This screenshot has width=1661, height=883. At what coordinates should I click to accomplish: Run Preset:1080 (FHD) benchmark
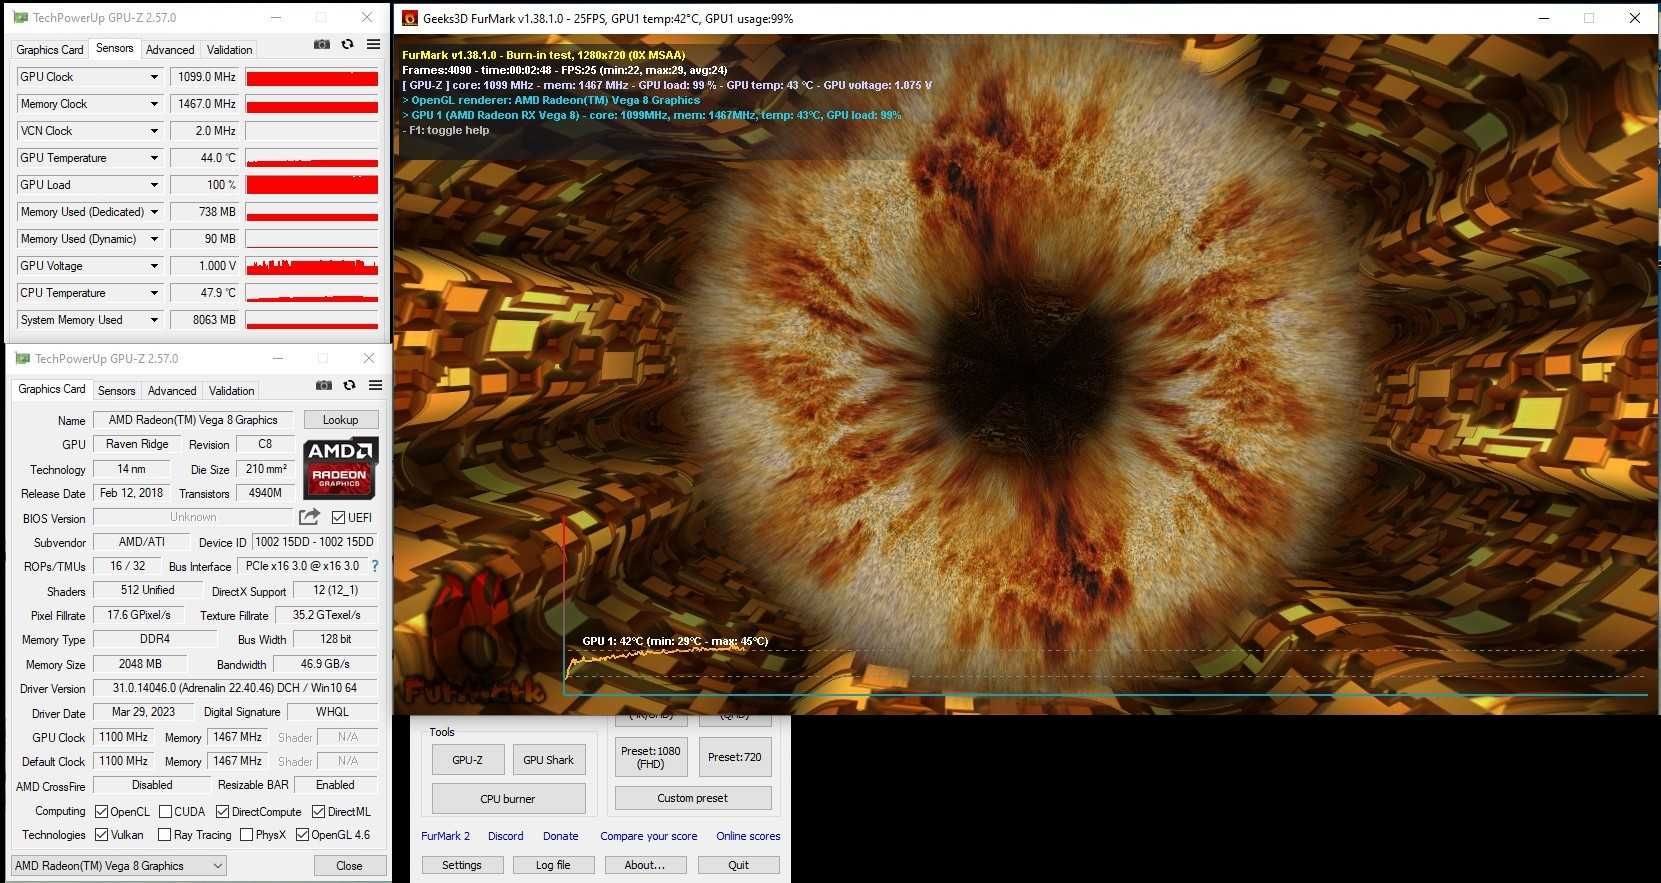(651, 757)
